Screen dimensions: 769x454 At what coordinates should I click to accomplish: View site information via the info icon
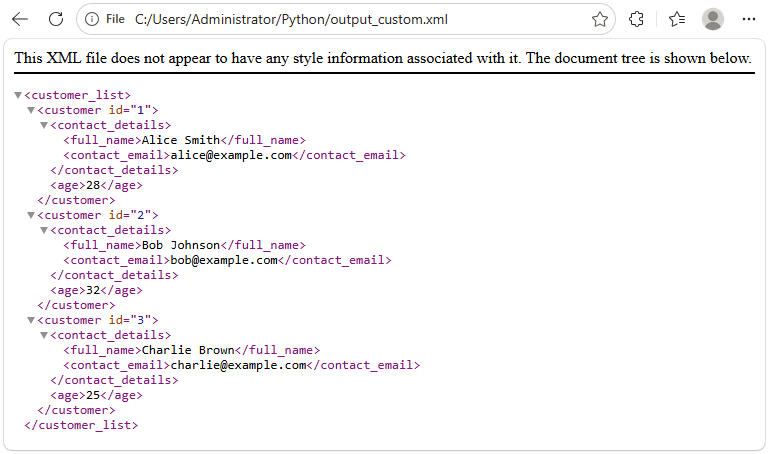[92, 19]
